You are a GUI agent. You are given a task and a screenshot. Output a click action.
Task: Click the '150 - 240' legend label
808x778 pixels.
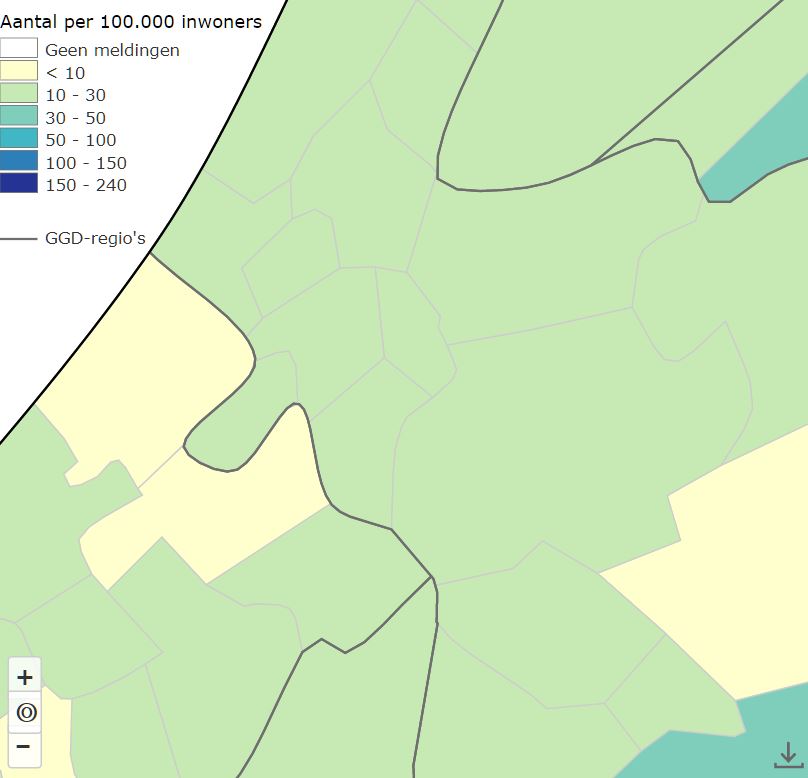(x=86, y=185)
